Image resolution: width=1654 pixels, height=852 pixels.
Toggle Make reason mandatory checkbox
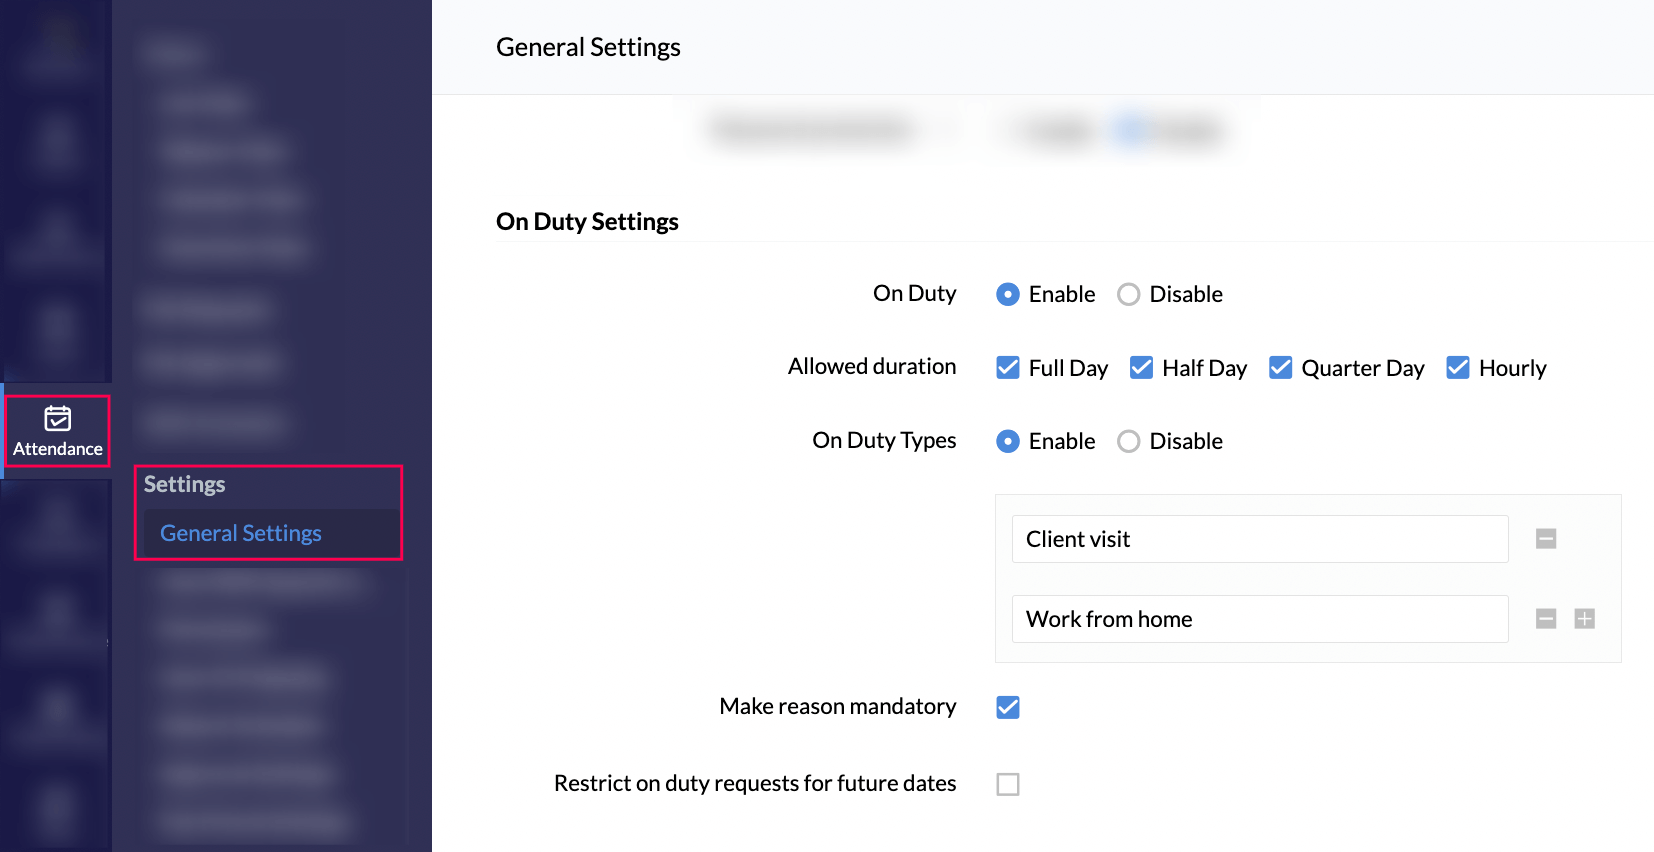pos(1008,707)
